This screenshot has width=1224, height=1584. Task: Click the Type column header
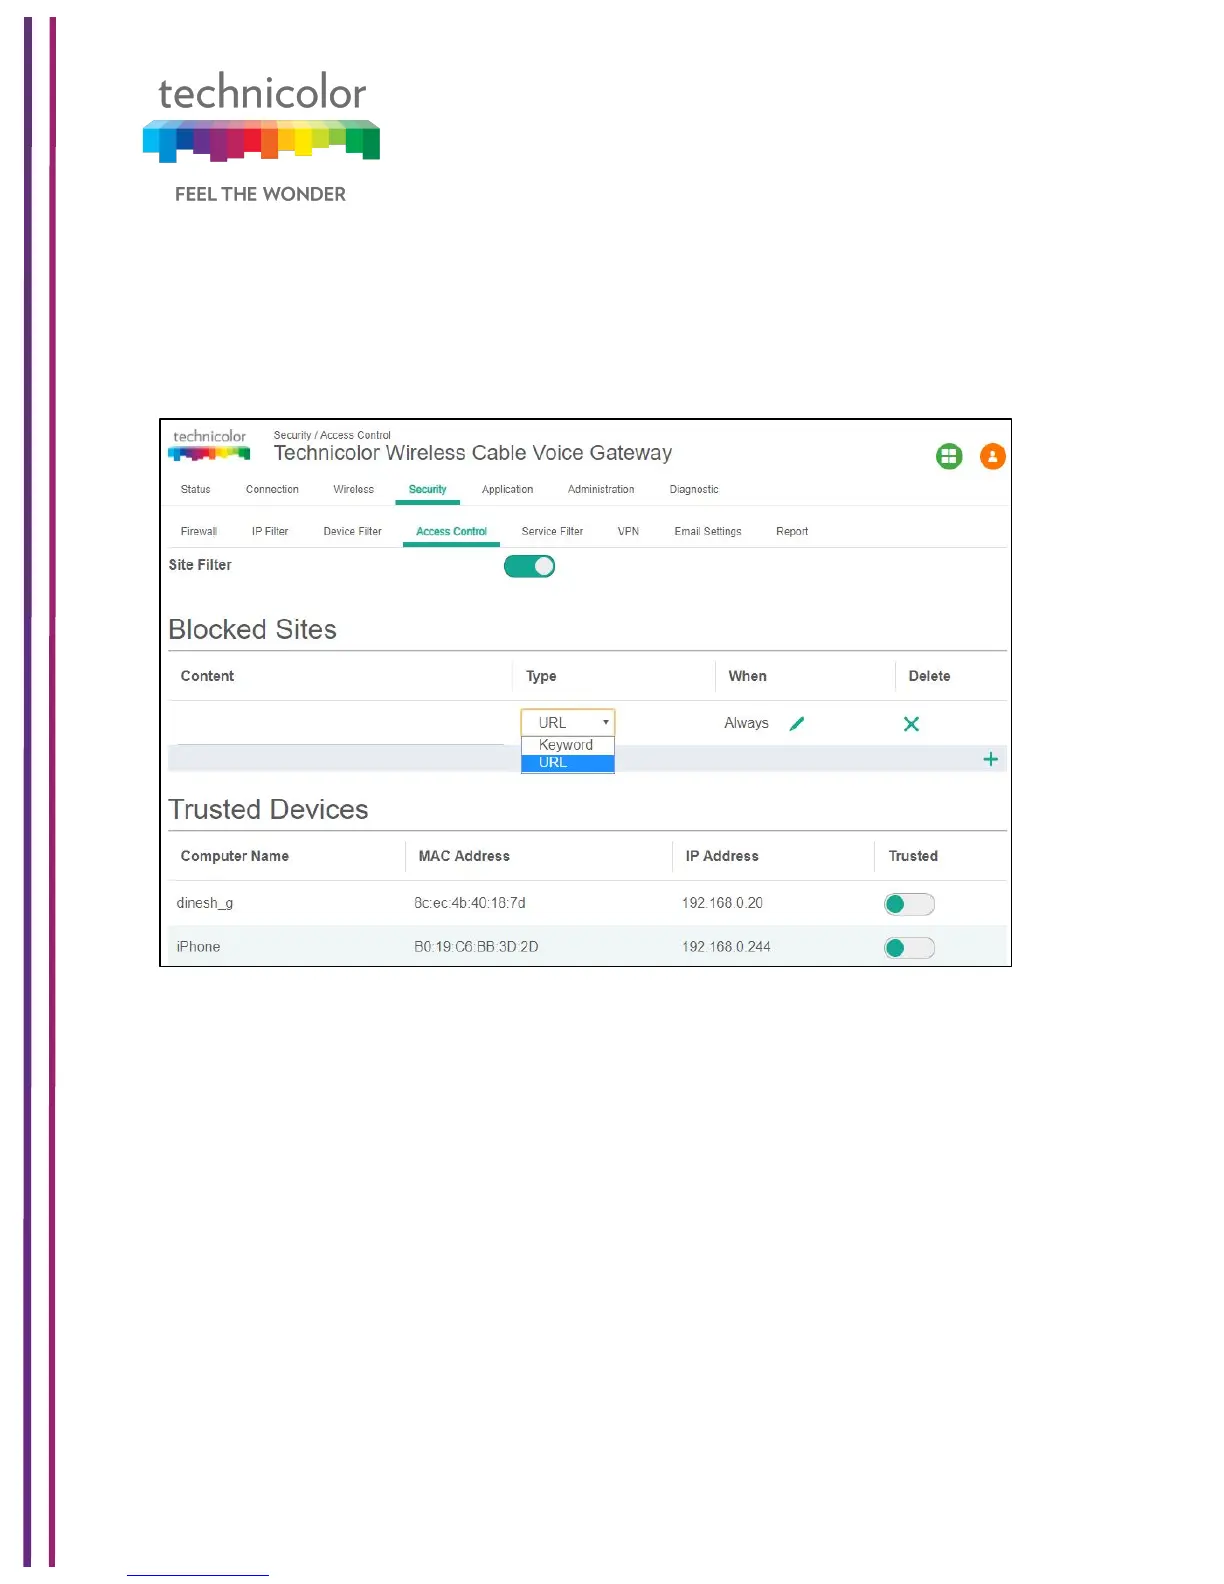pos(541,676)
